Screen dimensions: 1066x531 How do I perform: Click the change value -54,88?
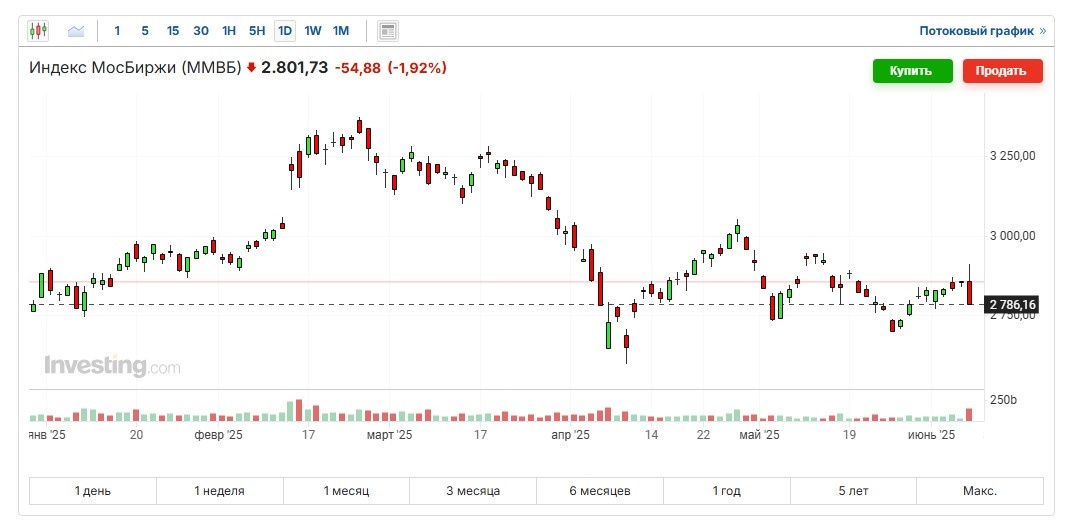point(358,68)
